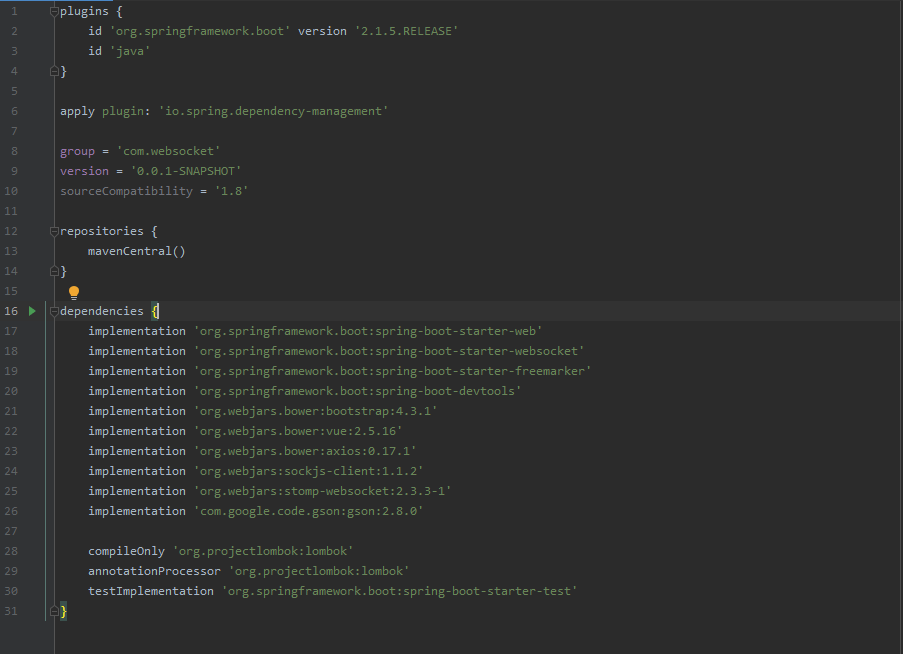Click the fold end marker closing plugins block

pyautogui.click(x=54, y=71)
